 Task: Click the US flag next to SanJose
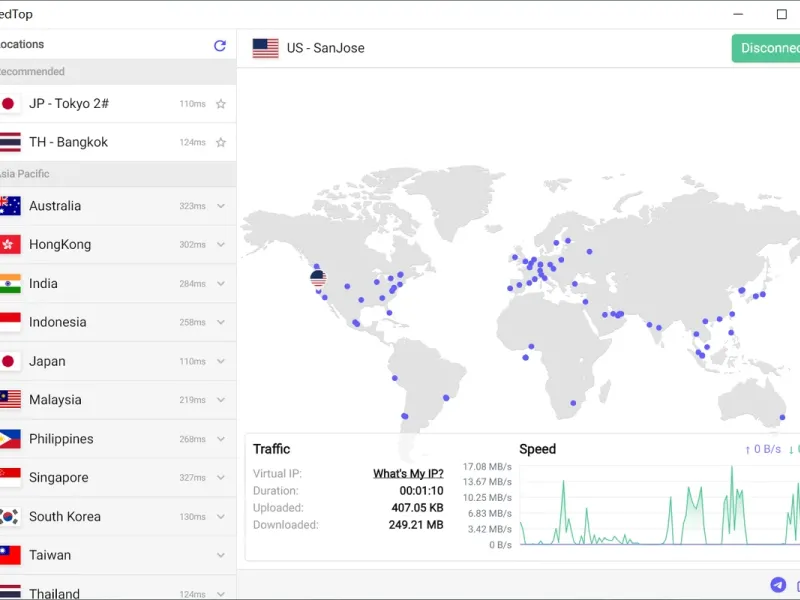point(265,48)
